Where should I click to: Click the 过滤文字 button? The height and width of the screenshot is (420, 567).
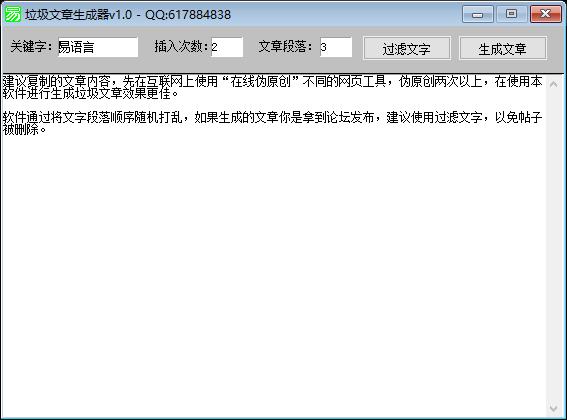[x=407, y=48]
